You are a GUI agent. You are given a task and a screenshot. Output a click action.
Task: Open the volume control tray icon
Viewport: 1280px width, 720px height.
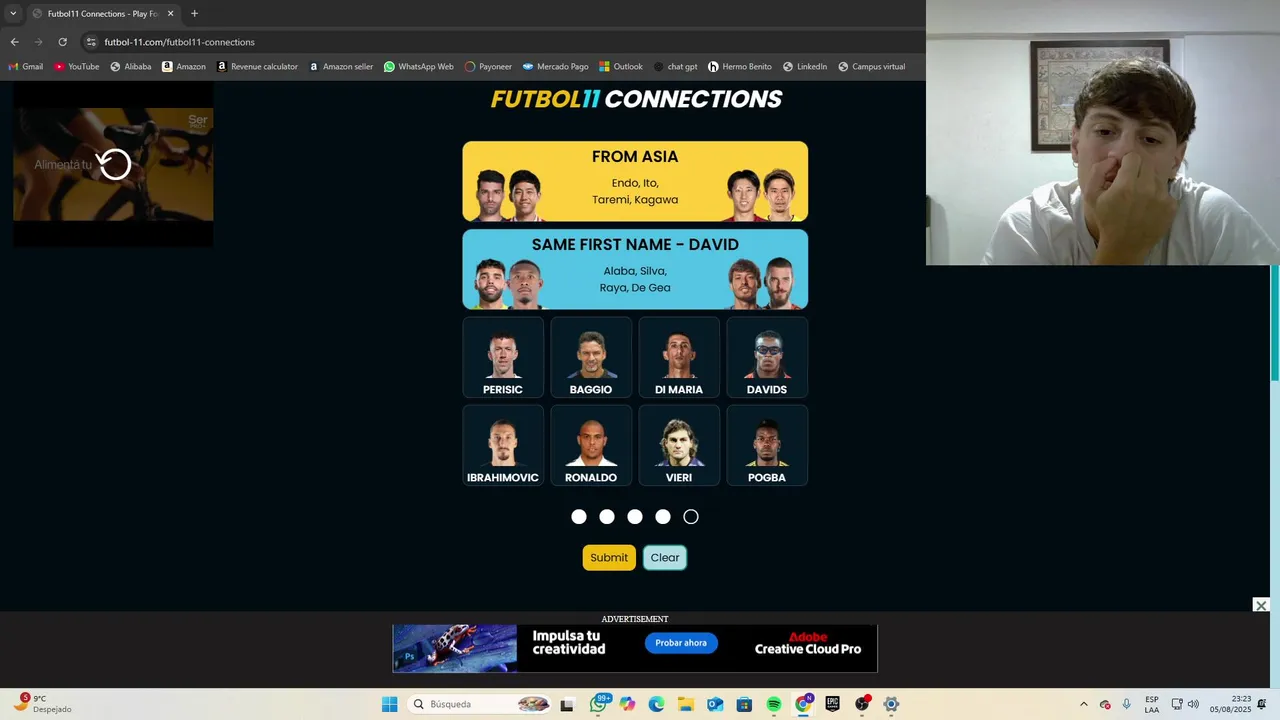[1193, 704]
